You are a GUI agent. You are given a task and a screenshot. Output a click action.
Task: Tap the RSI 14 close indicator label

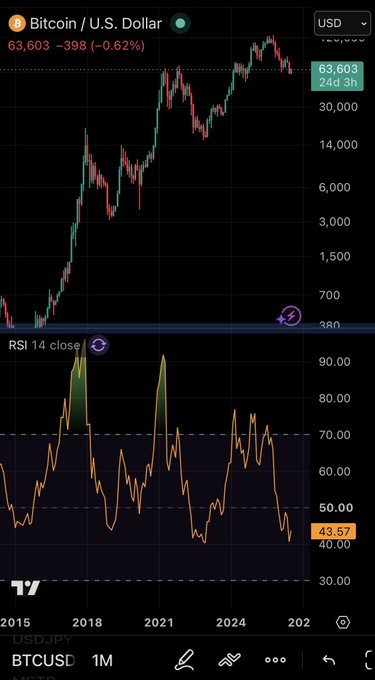tap(44, 345)
